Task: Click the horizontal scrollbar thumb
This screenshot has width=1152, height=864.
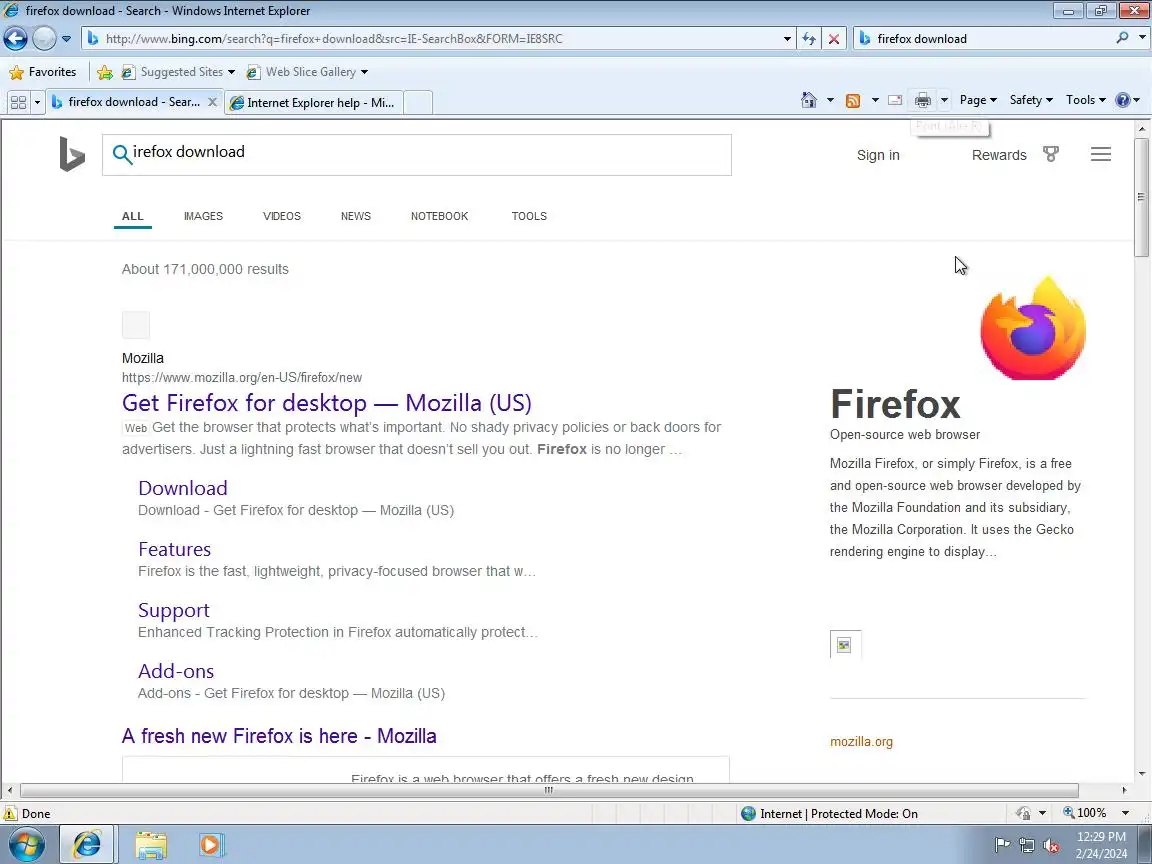Action: 549,790
